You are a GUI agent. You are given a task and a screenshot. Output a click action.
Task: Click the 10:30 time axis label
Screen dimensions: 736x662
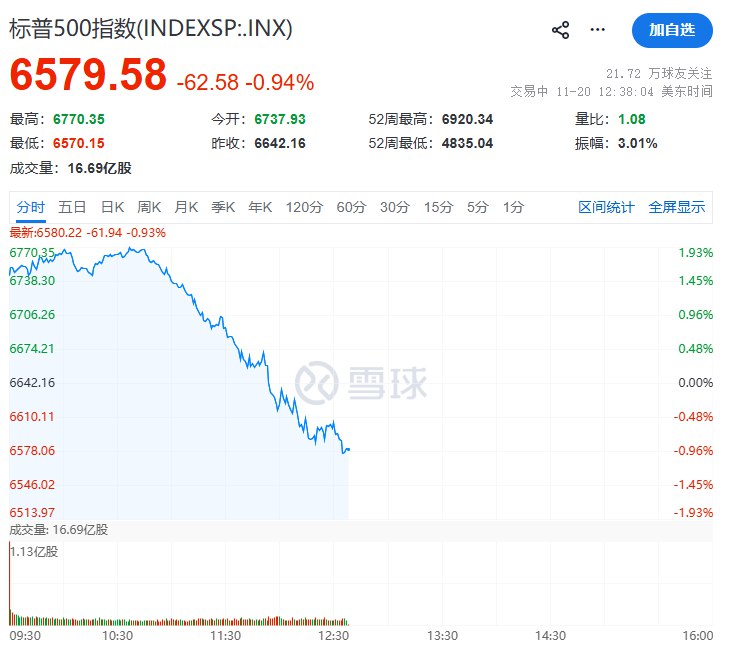(117, 636)
